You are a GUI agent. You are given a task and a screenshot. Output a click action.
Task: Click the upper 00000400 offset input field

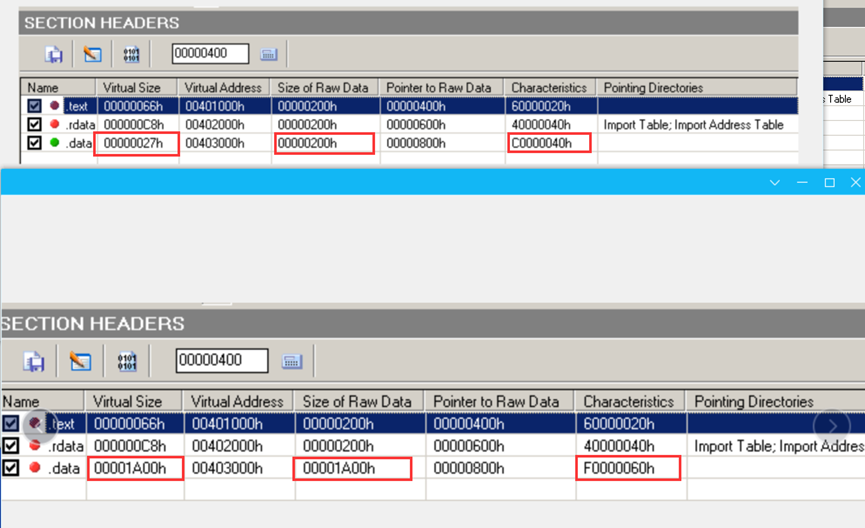(x=210, y=54)
